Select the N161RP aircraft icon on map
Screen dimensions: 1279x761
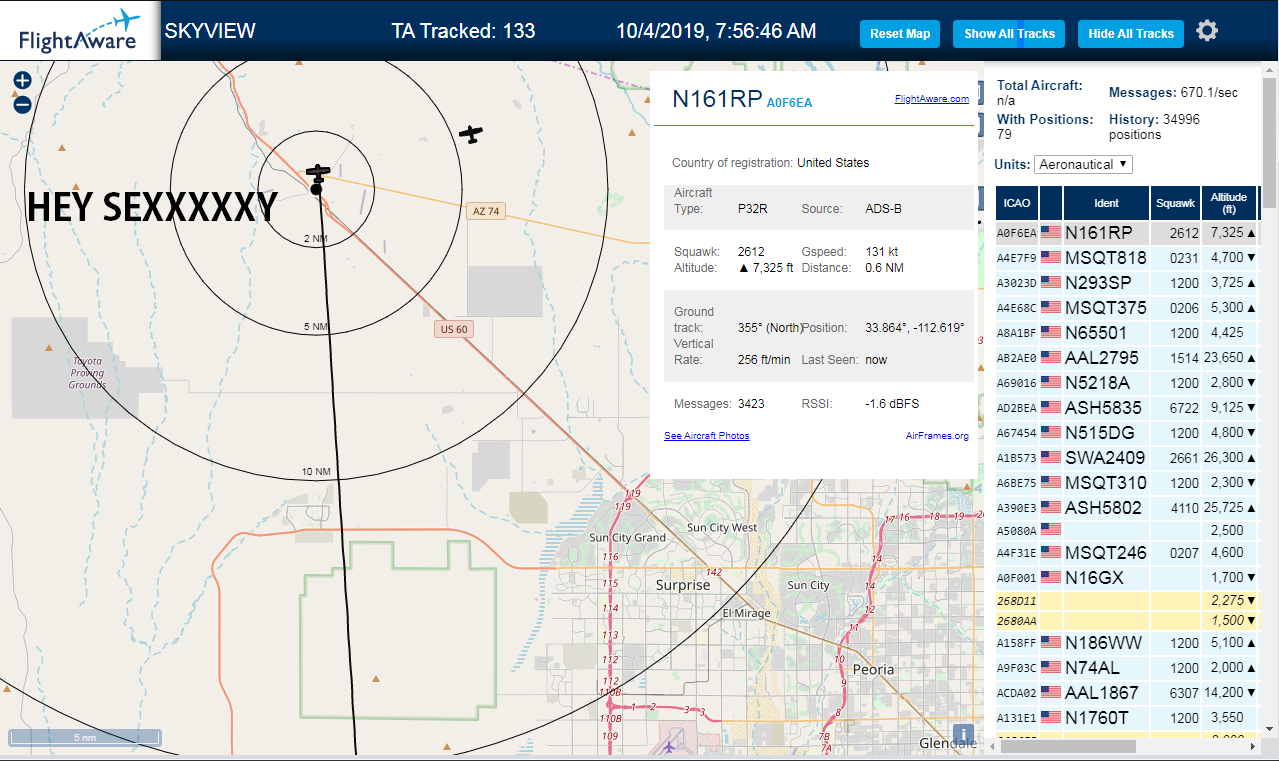[318, 172]
